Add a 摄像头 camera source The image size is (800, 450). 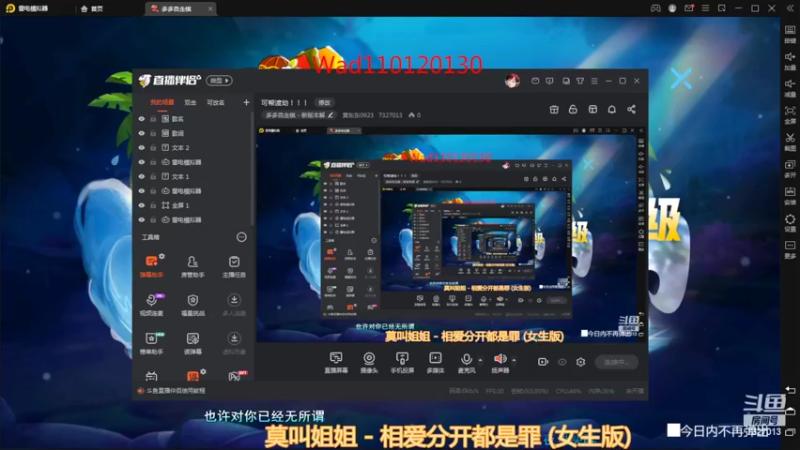(x=369, y=362)
